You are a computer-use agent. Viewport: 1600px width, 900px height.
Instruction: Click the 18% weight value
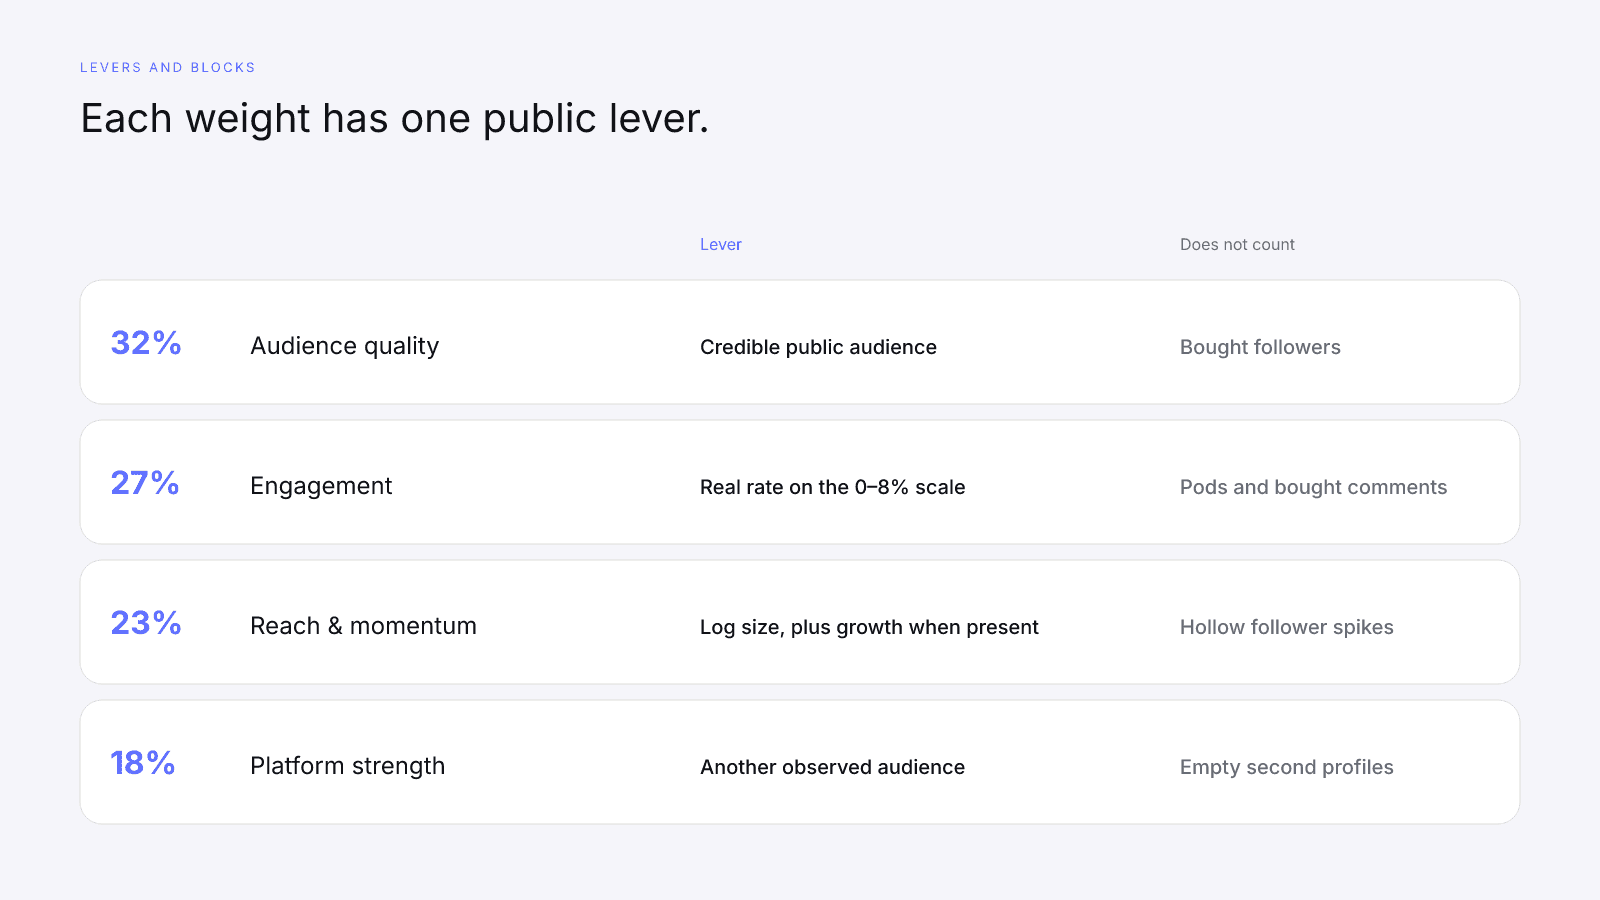point(143,763)
